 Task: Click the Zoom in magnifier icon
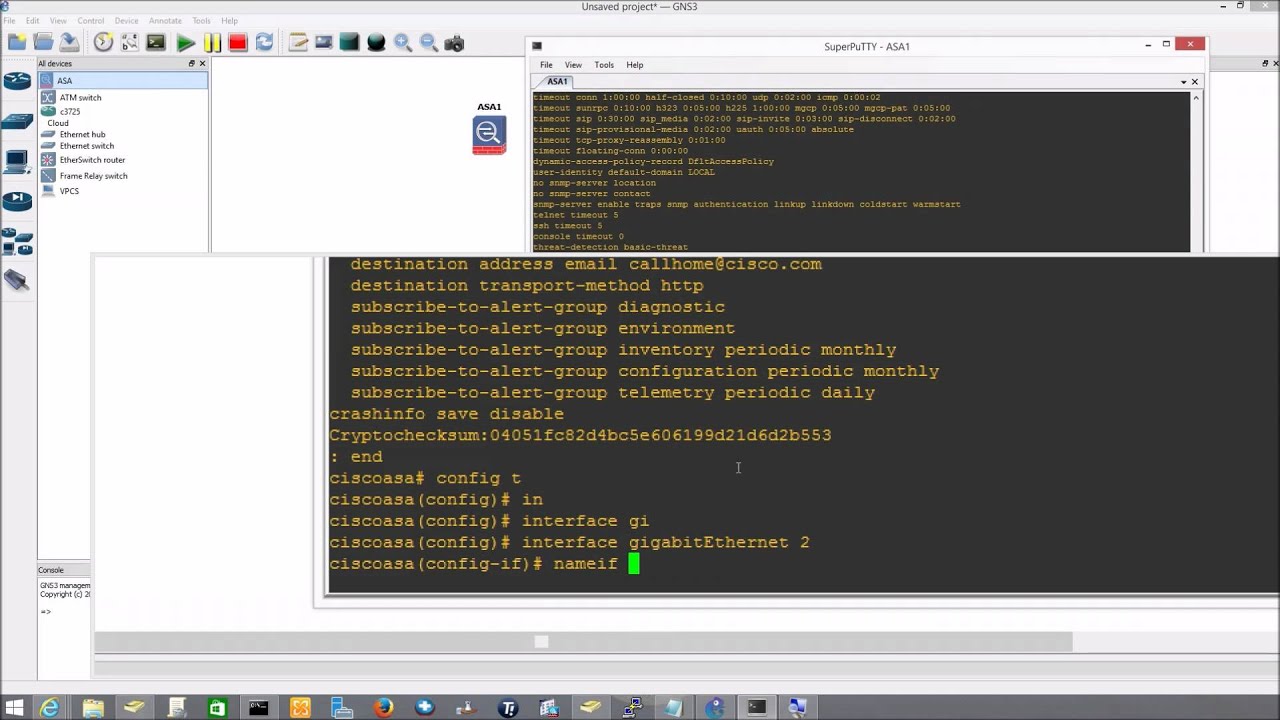coord(402,42)
